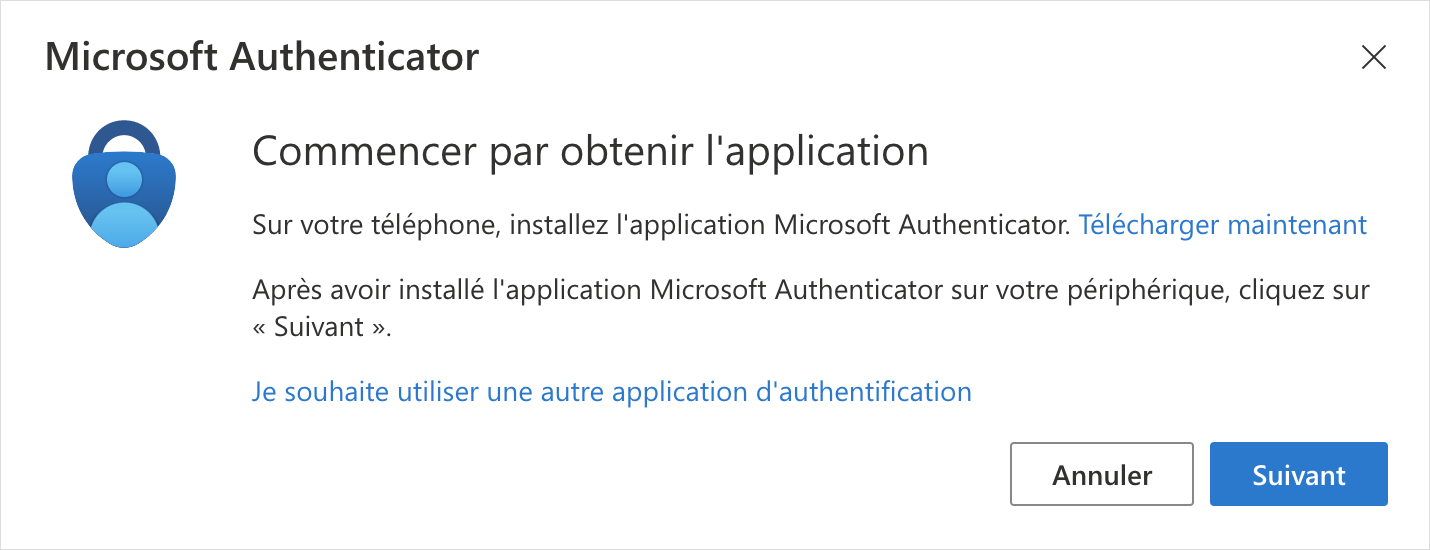Proceed to the next setup step

pyautogui.click(x=1298, y=474)
